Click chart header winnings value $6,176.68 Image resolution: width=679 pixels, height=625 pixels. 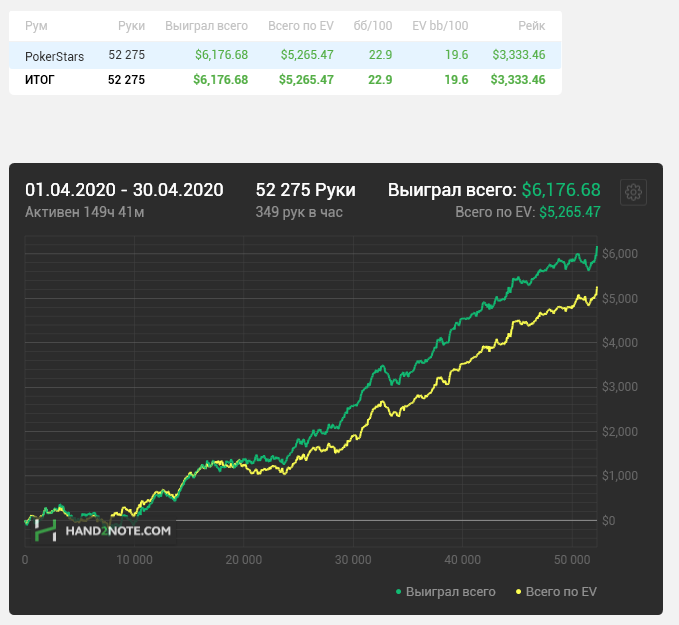click(561, 190)
